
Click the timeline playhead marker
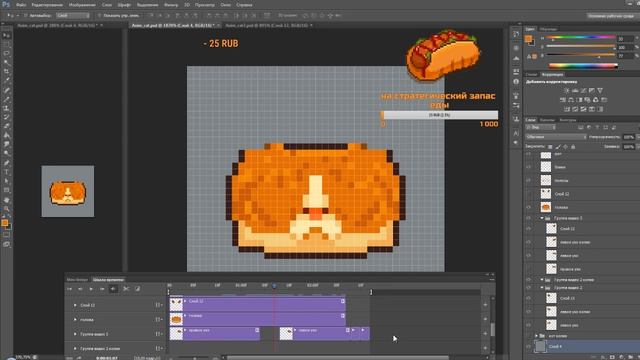pyautogui.click(x=274, y=286)
